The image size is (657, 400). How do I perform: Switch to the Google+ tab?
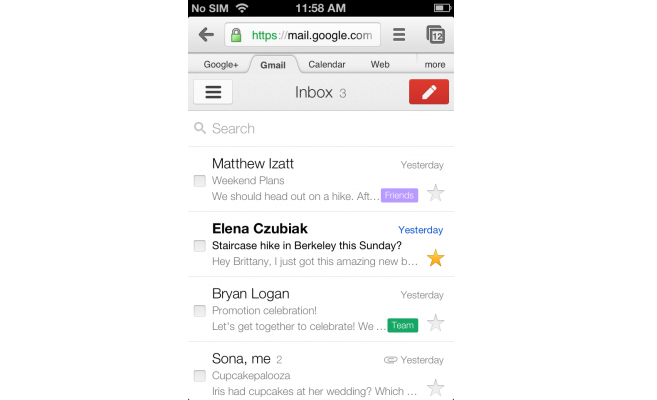click(221, 65)
